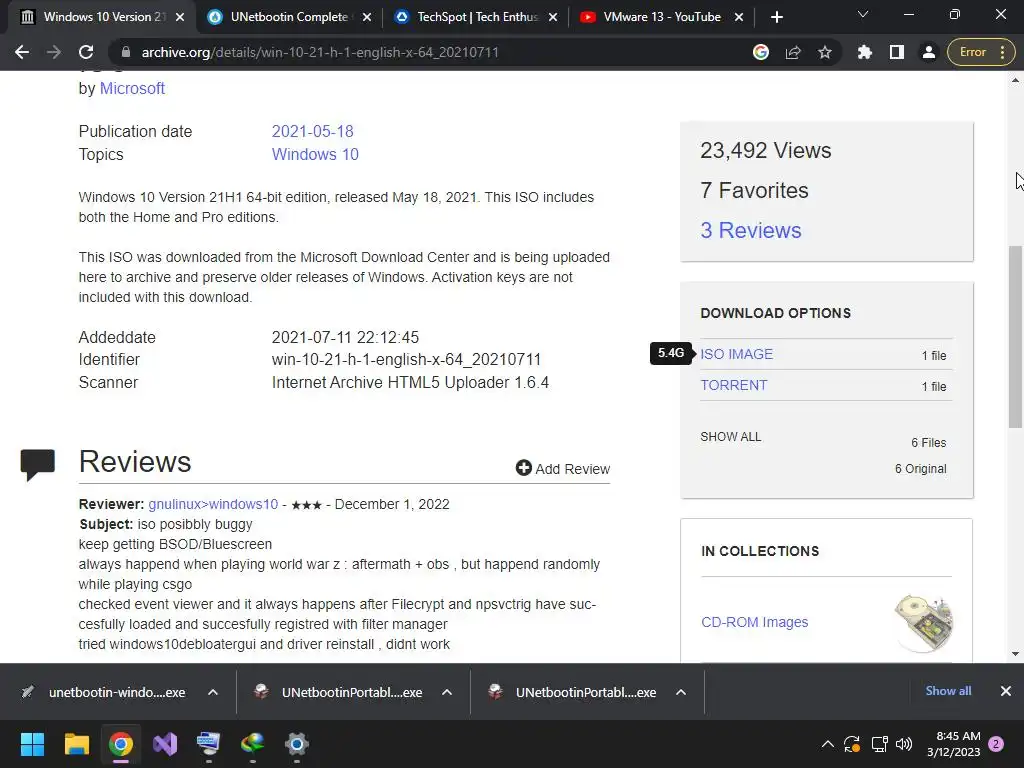The image size is (1024, 768).
Task: Open Google icon in address bar
Action: tap(761, 52)
